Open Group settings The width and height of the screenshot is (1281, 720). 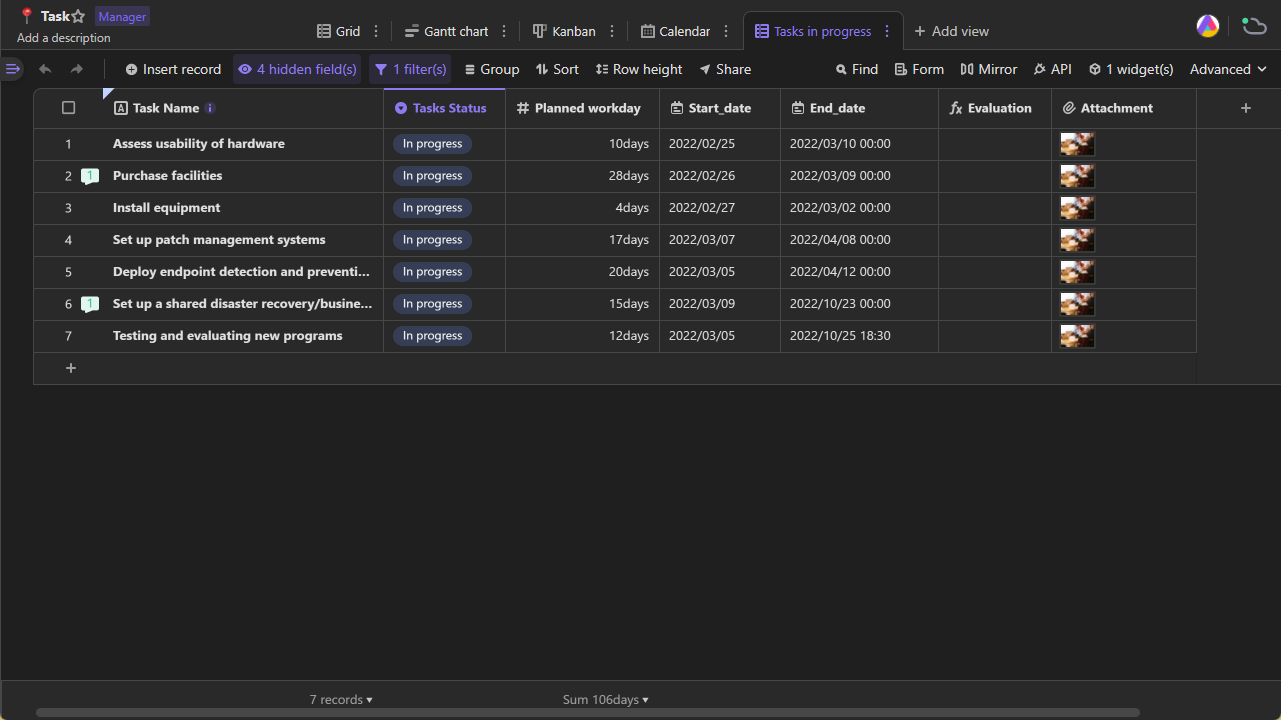(x=492, y=69)
